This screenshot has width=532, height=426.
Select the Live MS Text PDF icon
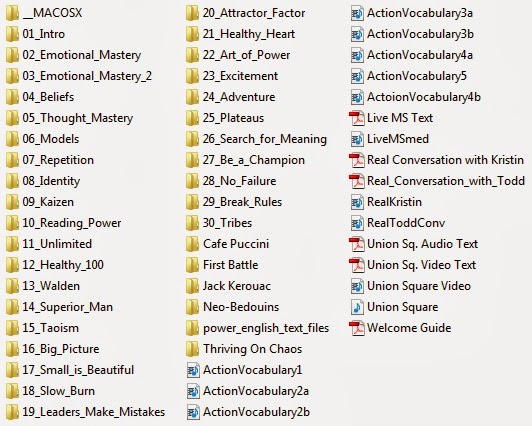pyautogui.click(x=357, y=118)
